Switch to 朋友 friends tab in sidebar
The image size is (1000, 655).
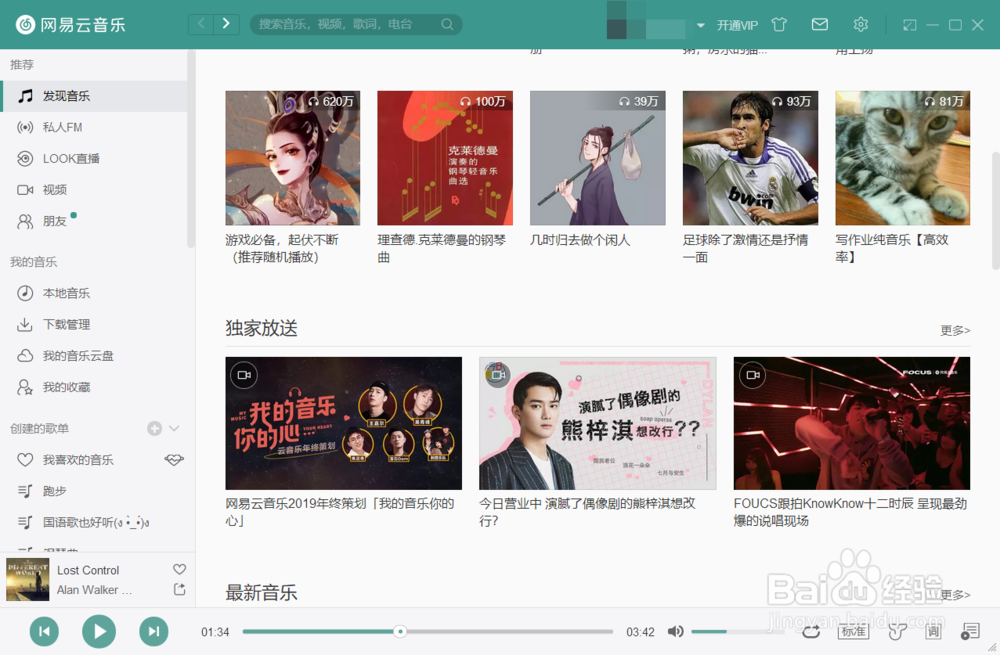click(x=65, y=221)
